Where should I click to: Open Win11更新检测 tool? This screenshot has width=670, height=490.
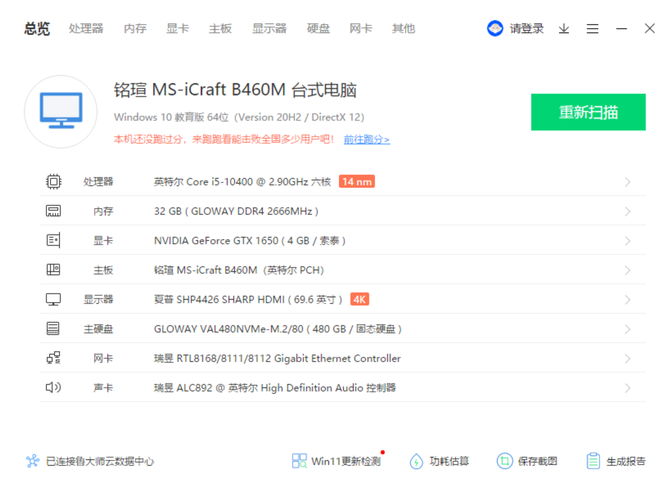pos(336,461)
